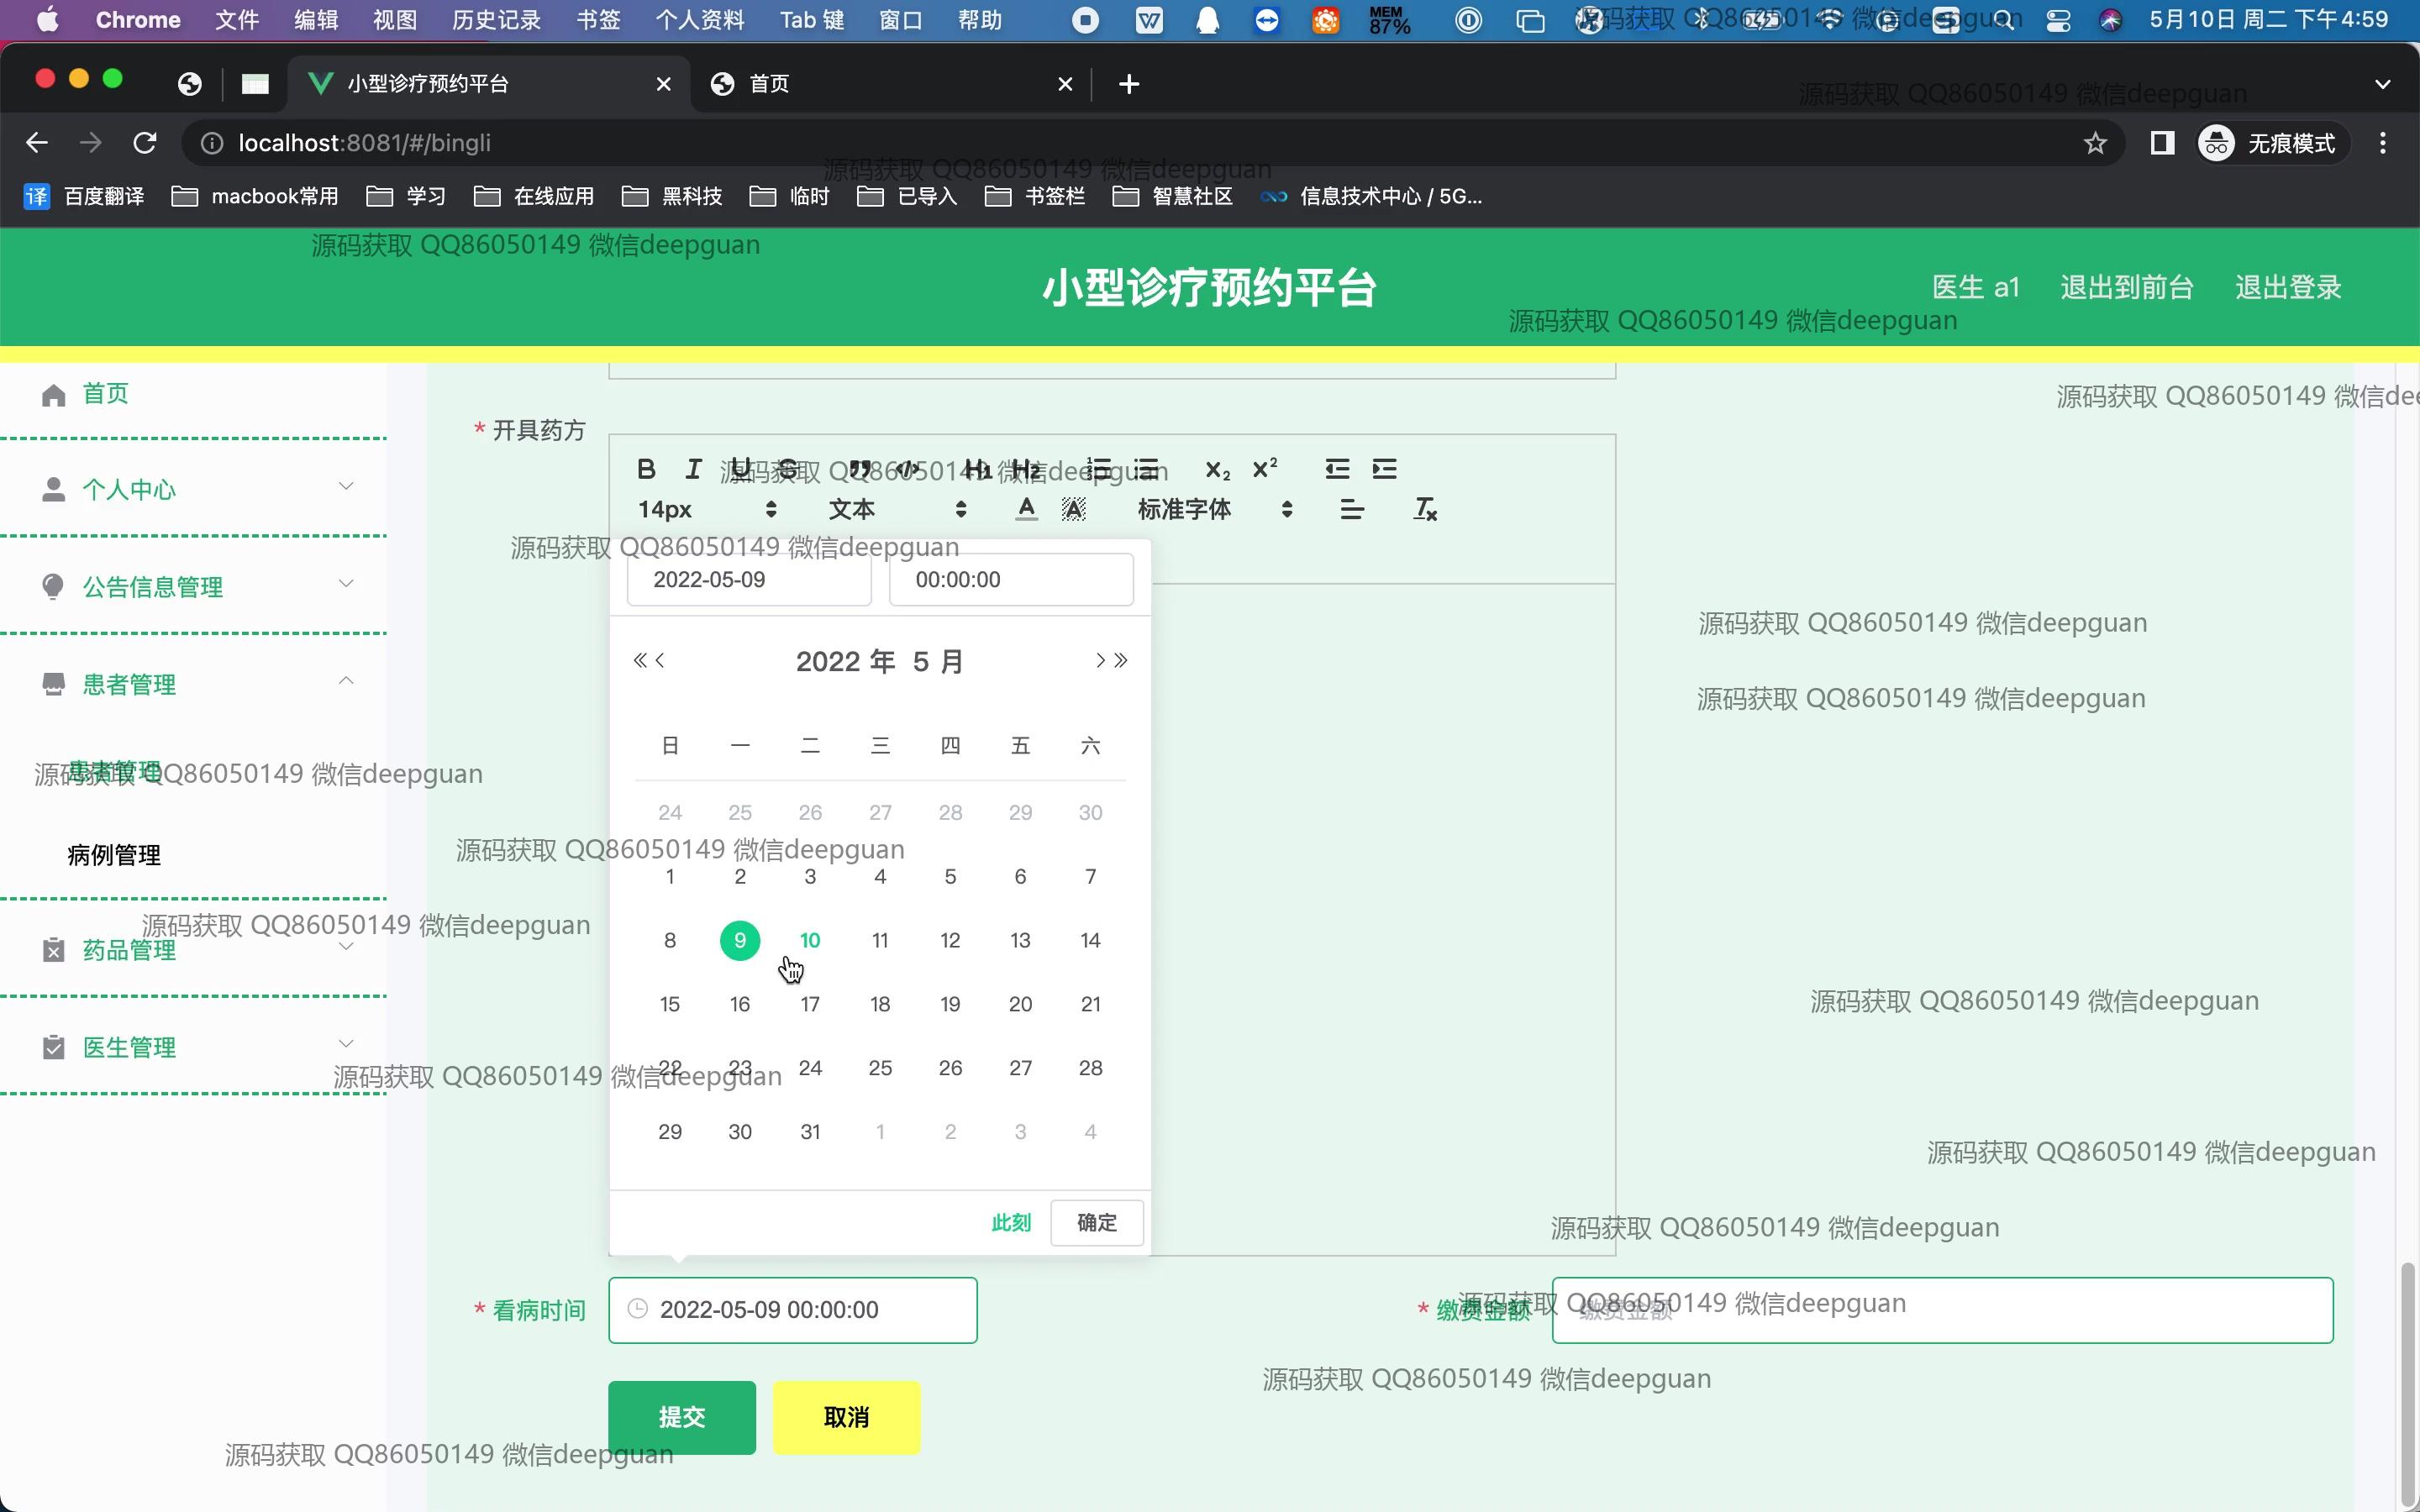The height and width of the screenshot is (1512, 2420).
Task: Toggle subscript formatting button
Action: [1217, 469]
